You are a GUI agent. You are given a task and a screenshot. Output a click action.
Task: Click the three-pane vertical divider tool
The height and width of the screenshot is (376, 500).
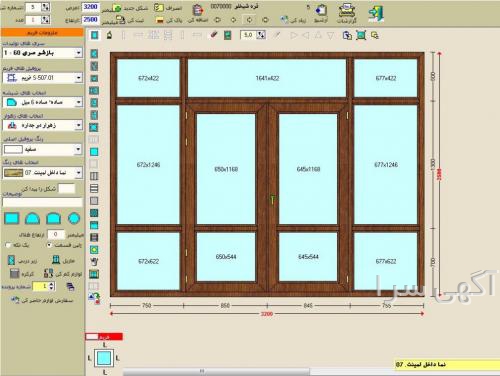tap(94, 176)
